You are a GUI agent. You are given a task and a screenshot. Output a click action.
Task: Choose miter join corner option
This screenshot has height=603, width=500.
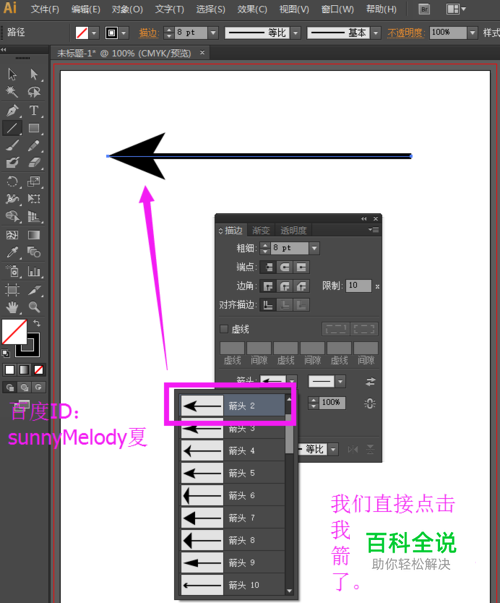click(268, 286)
